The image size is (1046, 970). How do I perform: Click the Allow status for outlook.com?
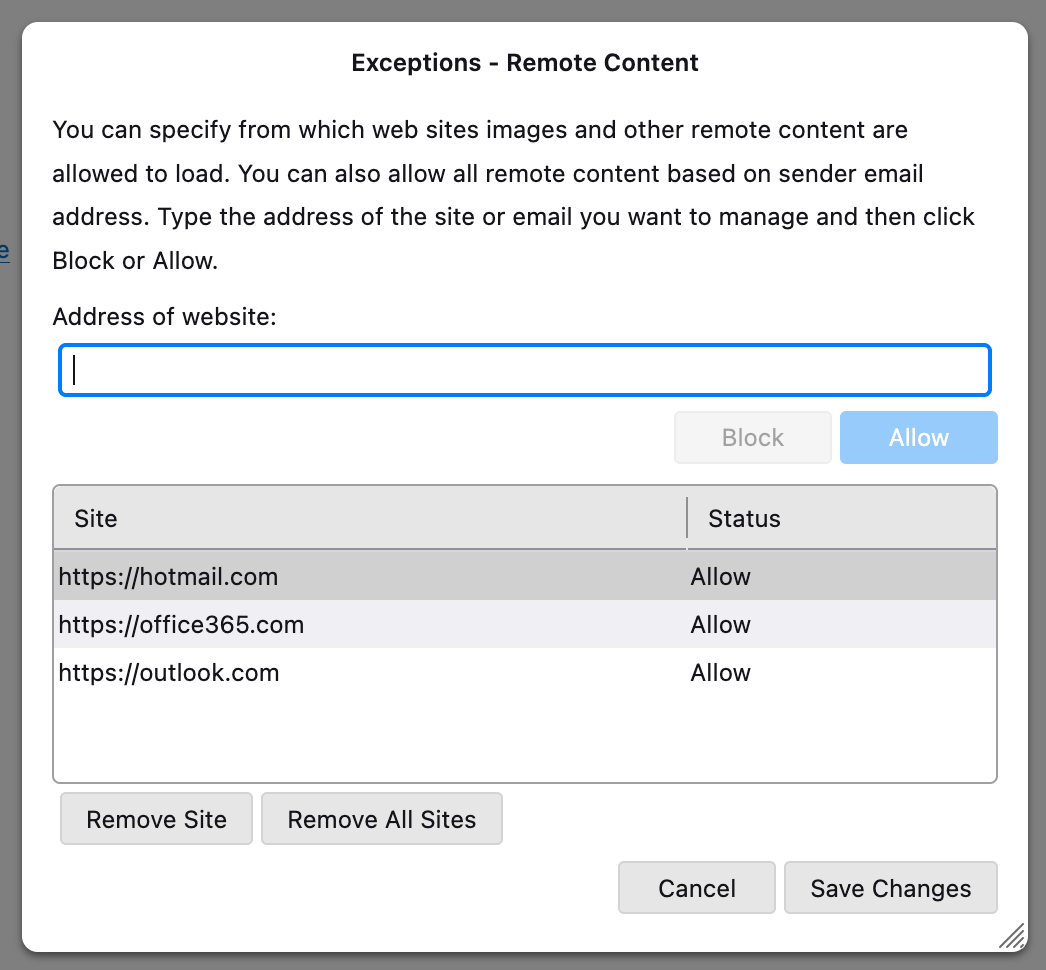(x=720, y=673)
